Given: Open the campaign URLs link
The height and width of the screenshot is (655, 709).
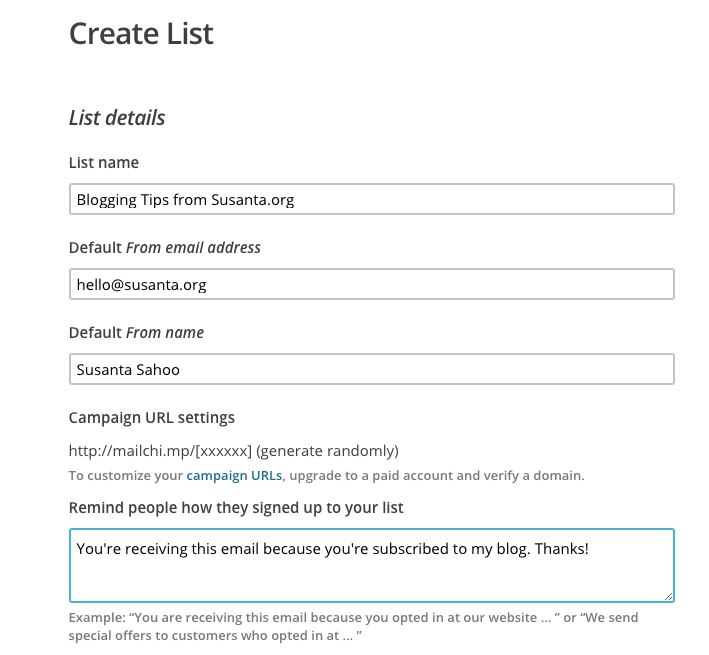Looking at the screenshot, I should click(x=234, y=475).
